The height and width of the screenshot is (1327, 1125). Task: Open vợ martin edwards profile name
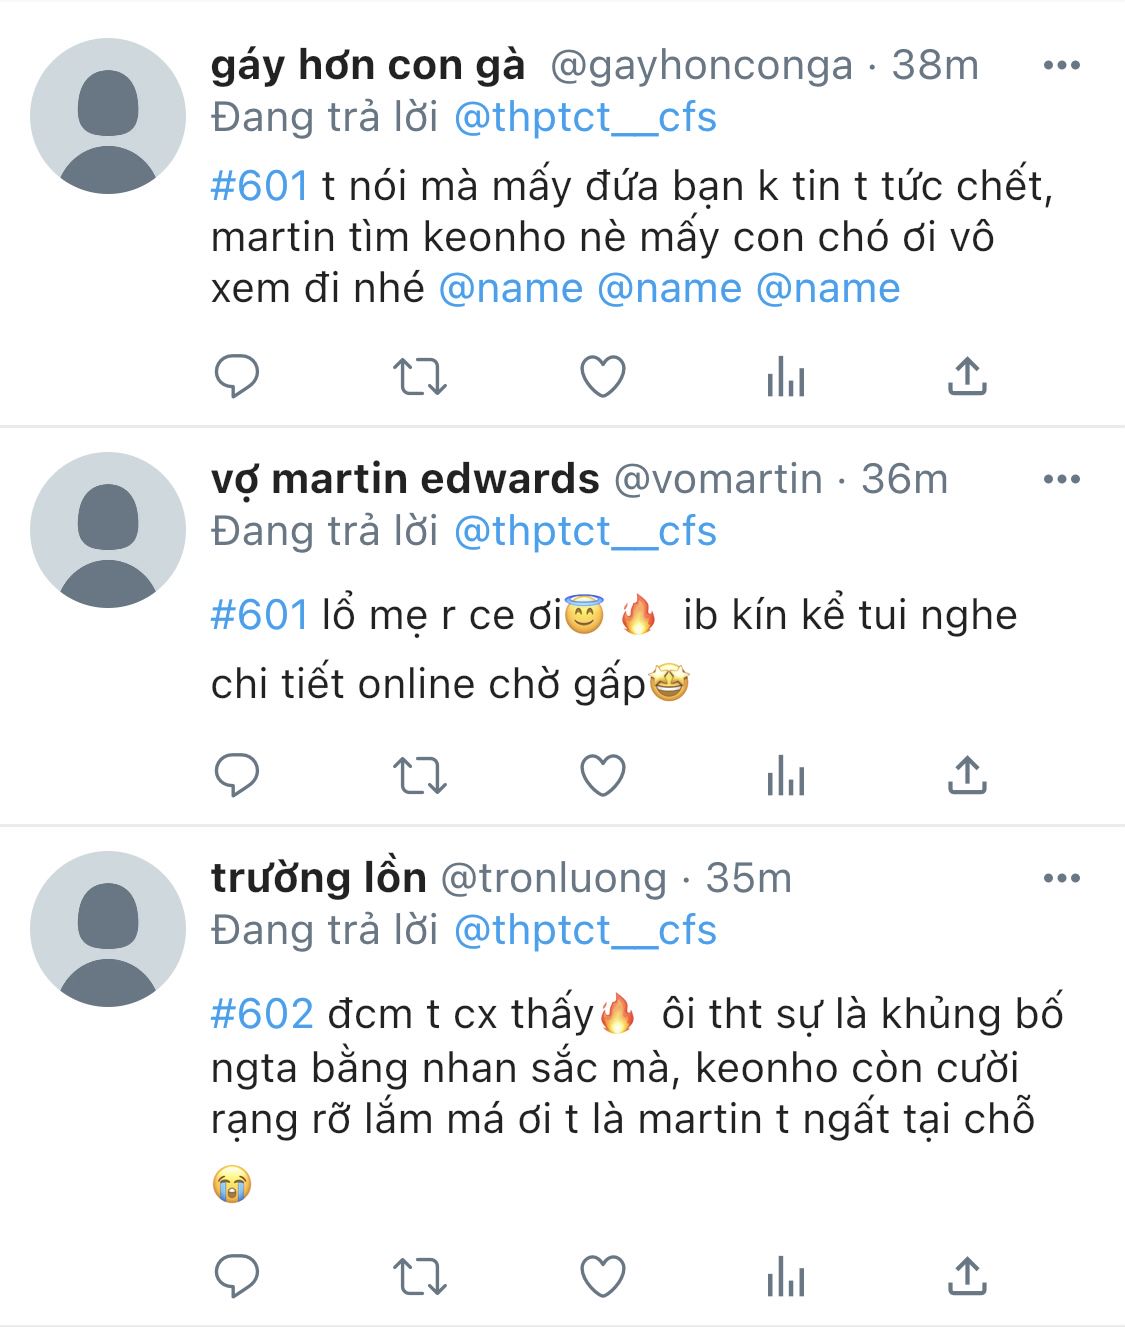point(405,479)
